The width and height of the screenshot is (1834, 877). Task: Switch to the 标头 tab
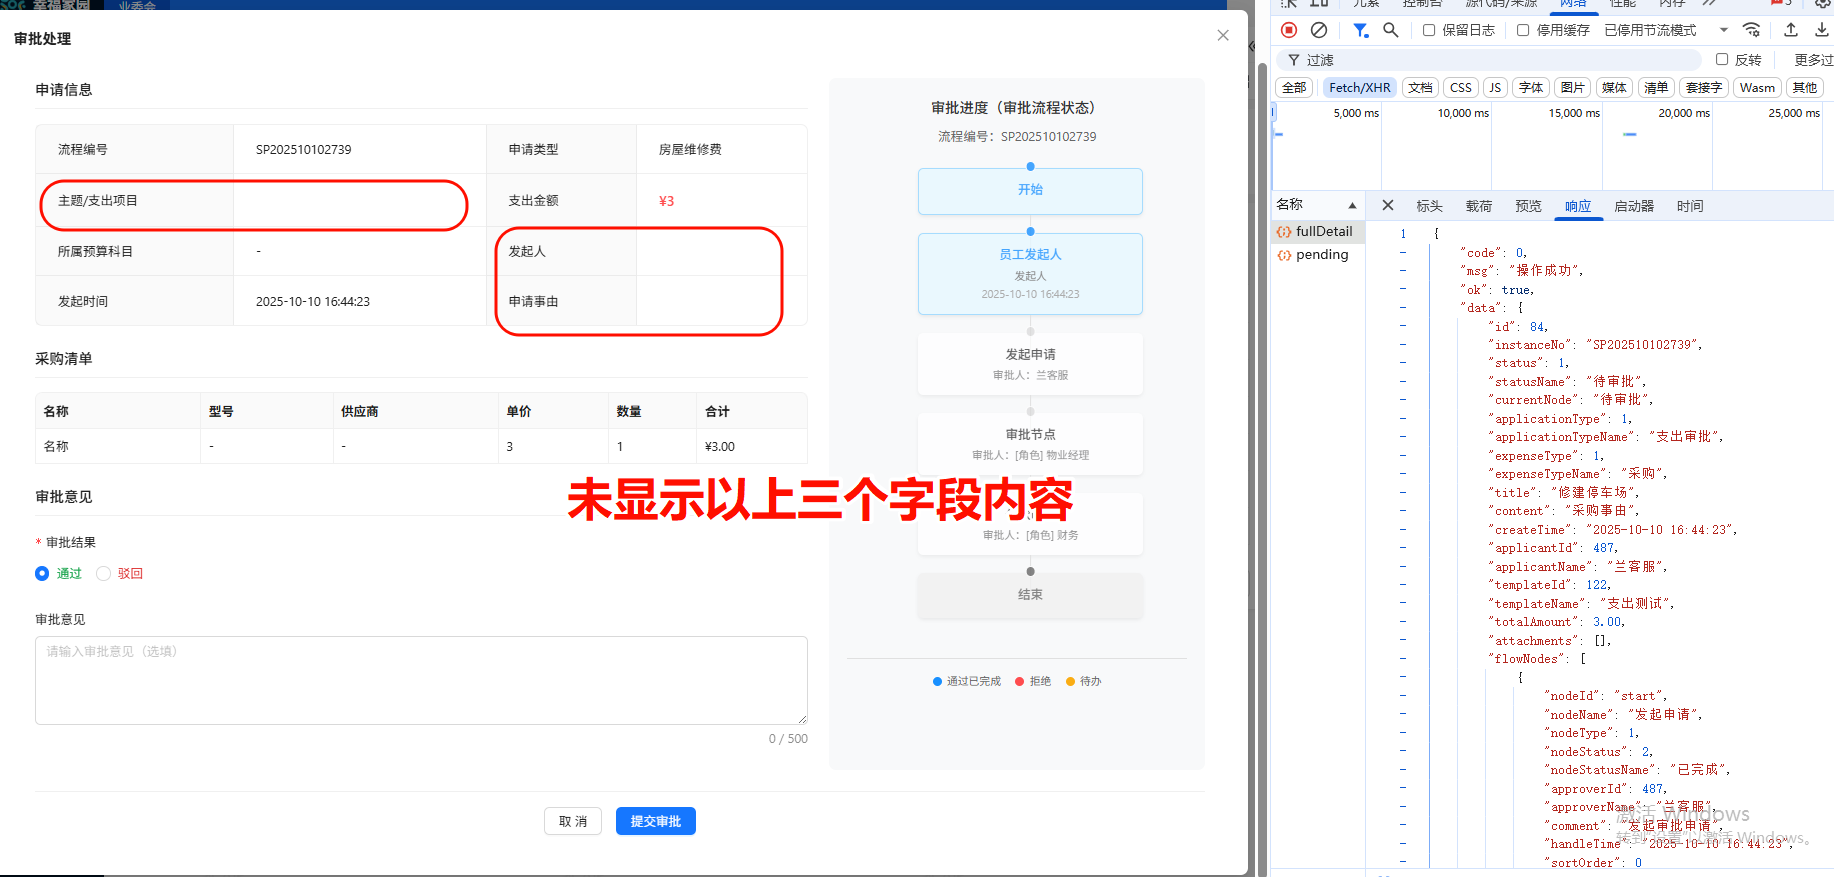(1429, 206)
